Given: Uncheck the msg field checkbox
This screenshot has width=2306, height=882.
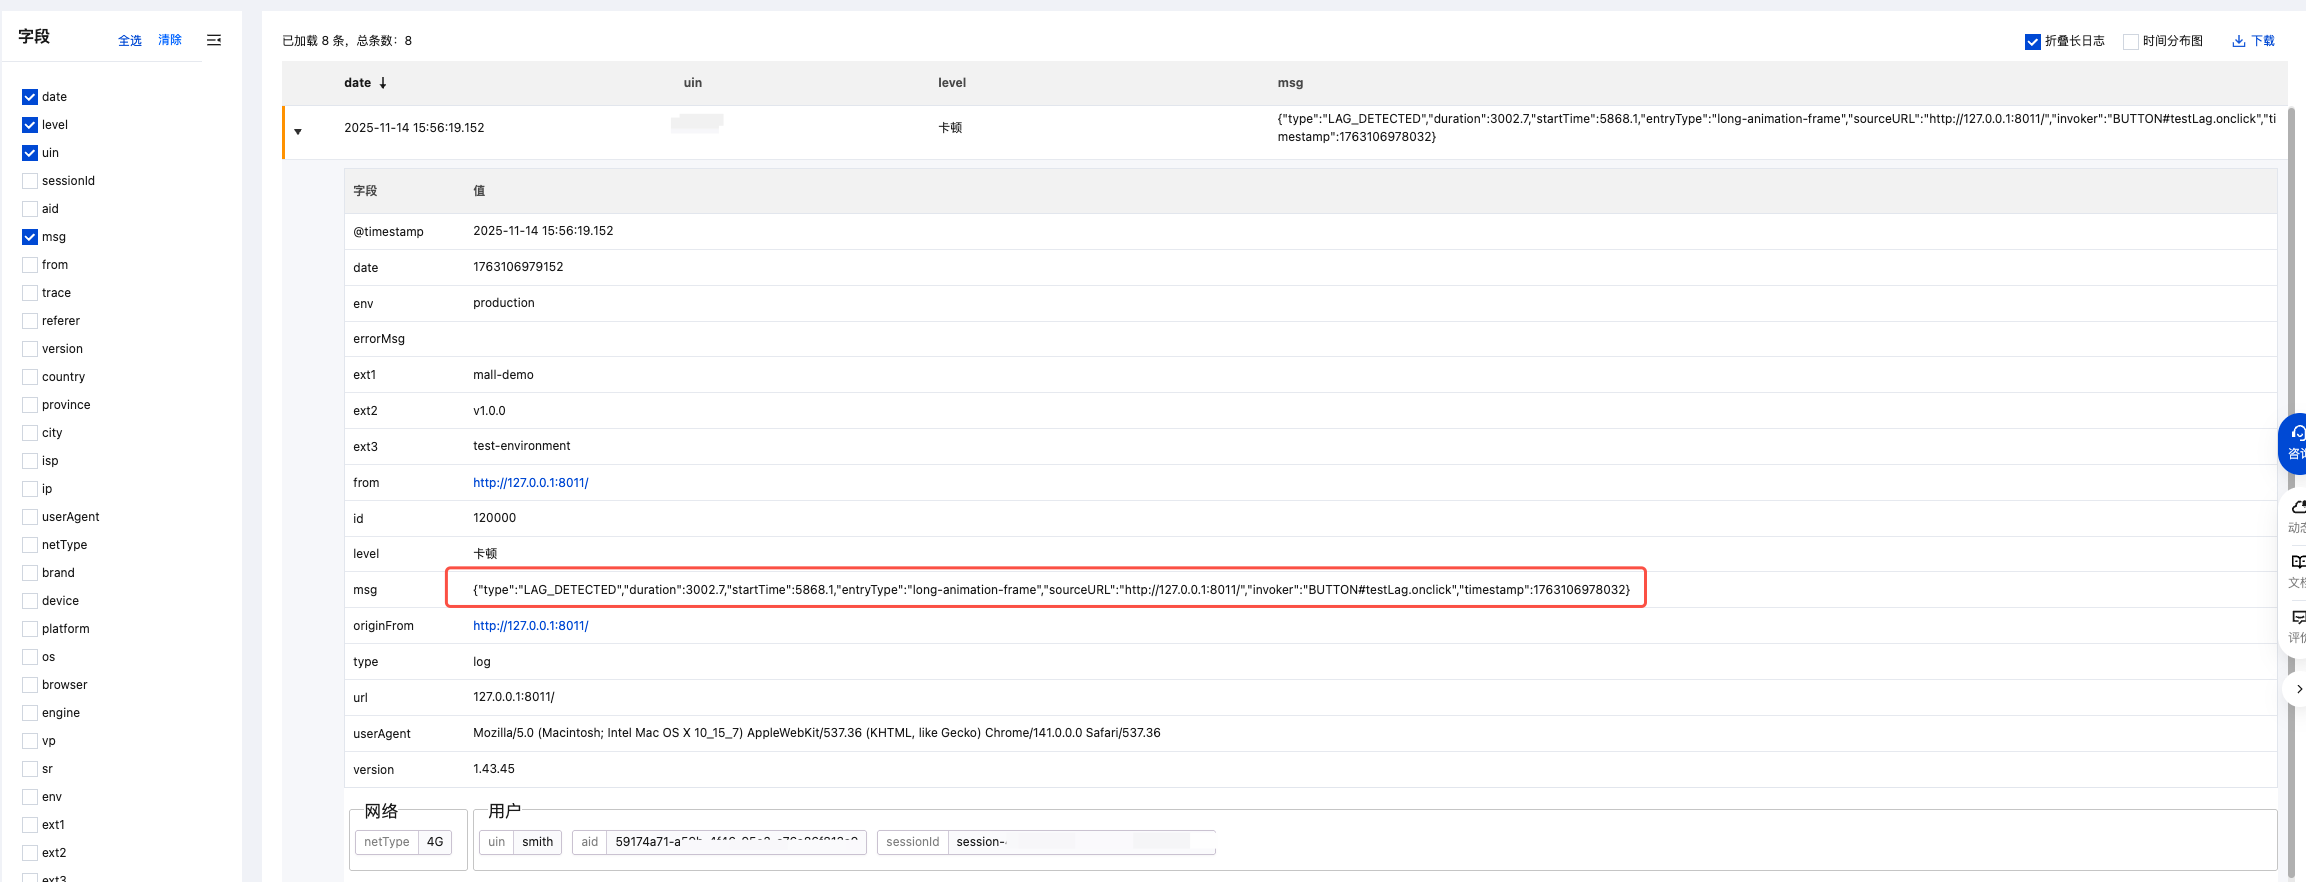Looking at the screenshot, I should pyautogui.click(x=30, y=237).
